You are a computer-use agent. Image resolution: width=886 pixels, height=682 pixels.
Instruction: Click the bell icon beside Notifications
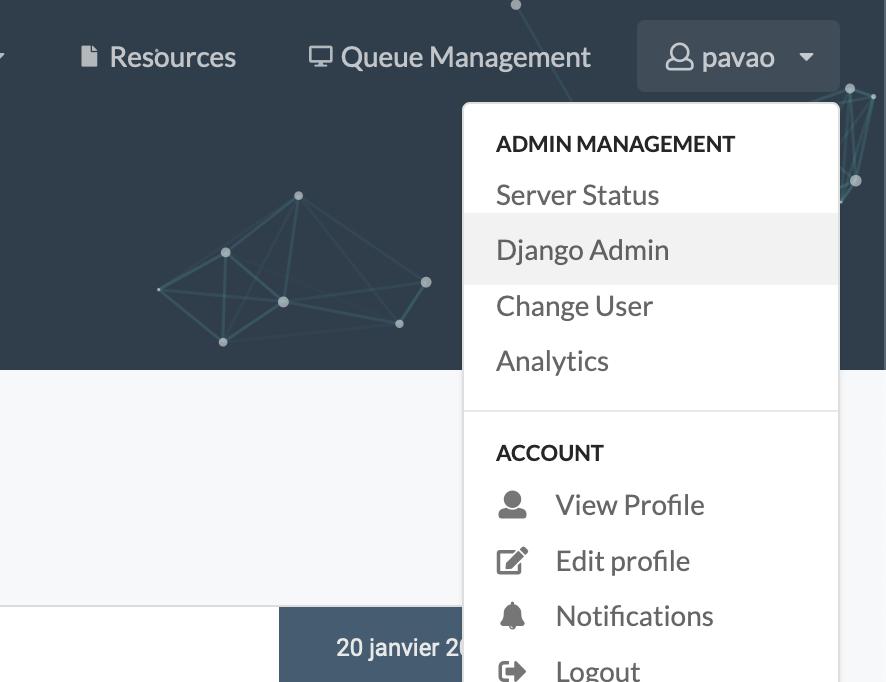[513, 616]
